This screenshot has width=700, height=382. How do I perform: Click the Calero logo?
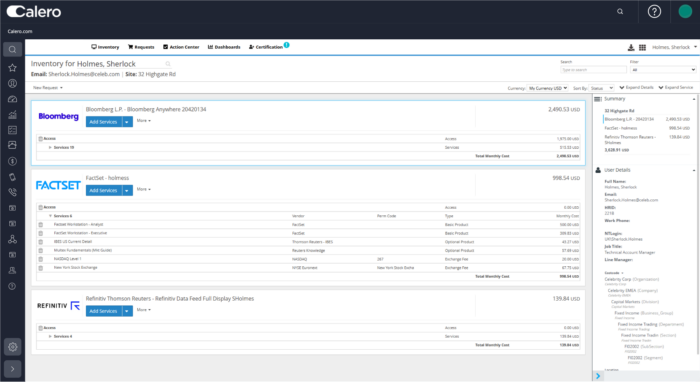click(x=34, y=12)
